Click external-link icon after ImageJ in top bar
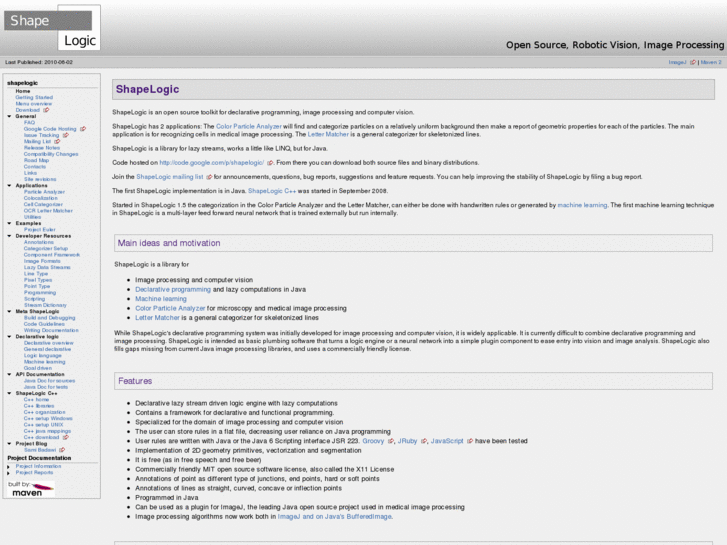This screenshot has height=545, width=727. pyautogui.click(x=693, y=62)
